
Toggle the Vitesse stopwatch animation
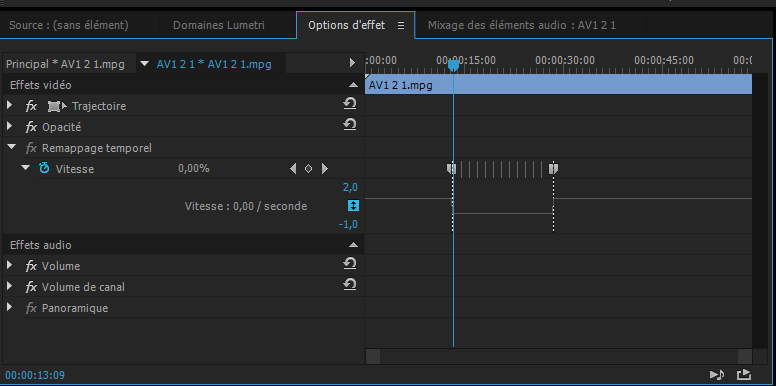pos(44,168)
